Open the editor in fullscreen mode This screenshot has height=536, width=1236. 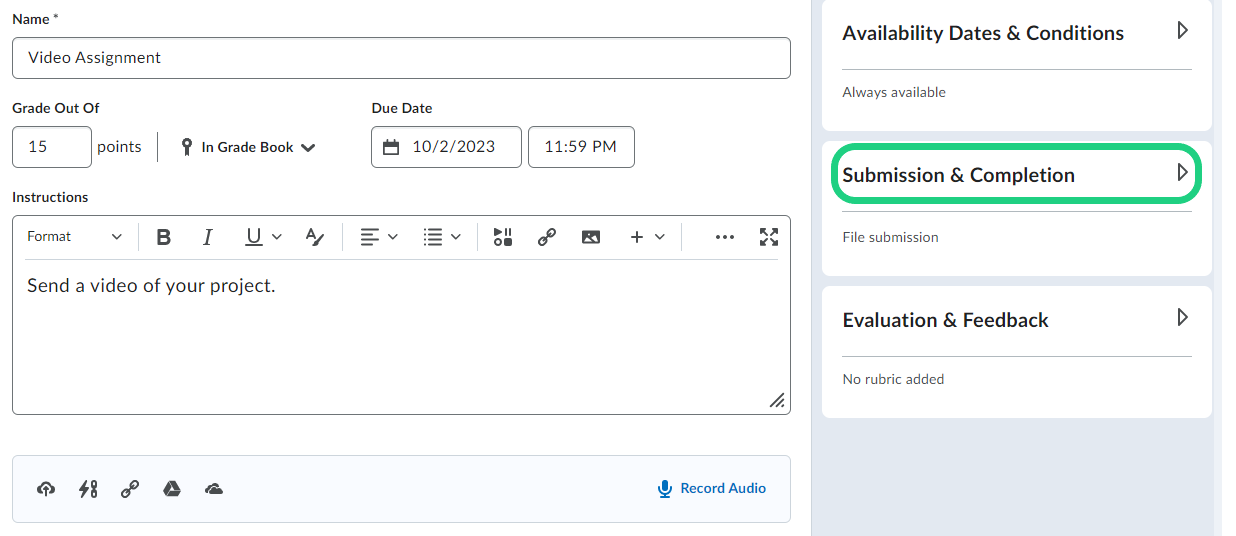pyautogui.click(x=768, y=237)
